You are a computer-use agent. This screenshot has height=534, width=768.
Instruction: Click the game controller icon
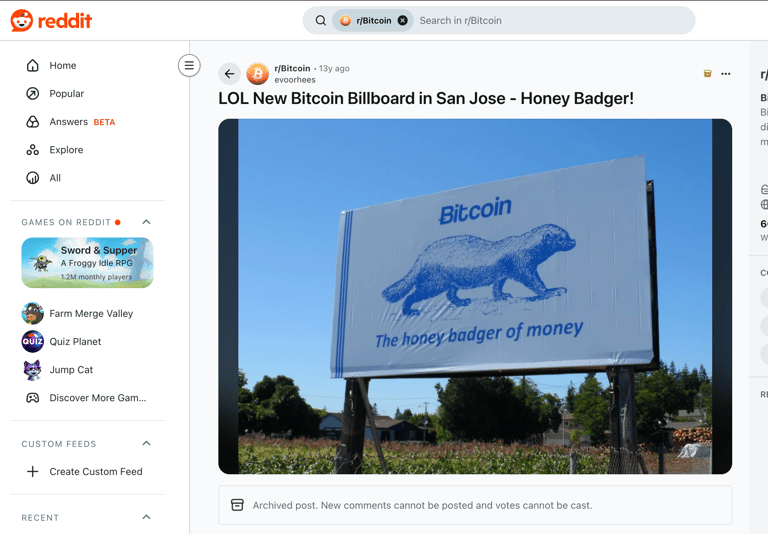33,398
